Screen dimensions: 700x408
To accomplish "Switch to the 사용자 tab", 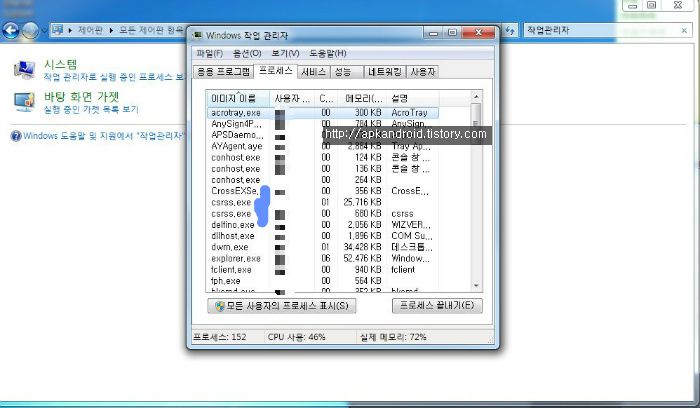I will (x=422, y=72).
